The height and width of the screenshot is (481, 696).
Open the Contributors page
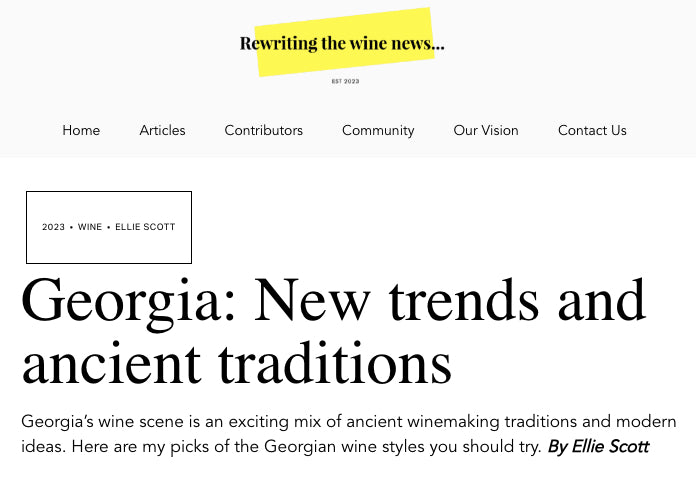(x=263, y=130)
